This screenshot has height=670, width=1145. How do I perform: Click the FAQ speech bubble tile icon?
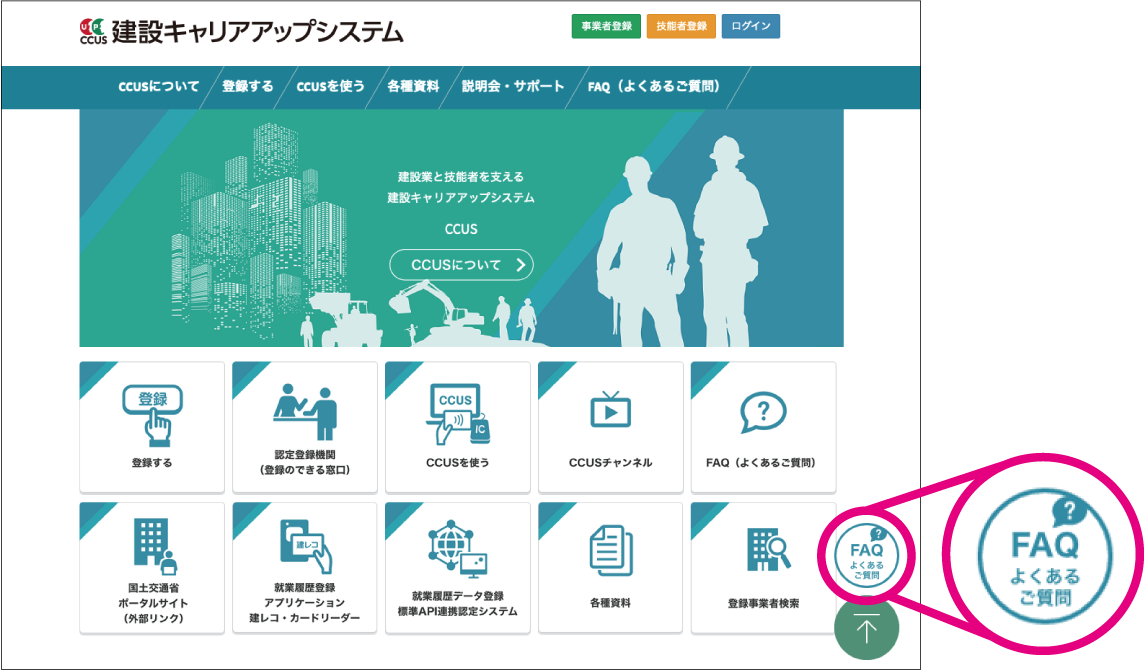[763, 412]
